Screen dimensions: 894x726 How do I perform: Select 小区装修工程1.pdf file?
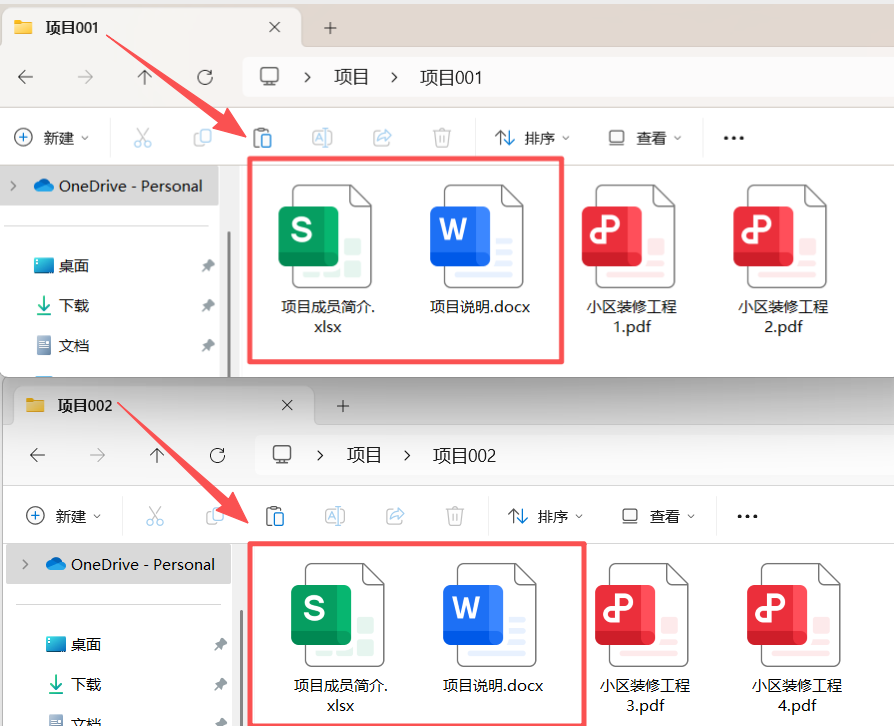(x=631, y=259)
